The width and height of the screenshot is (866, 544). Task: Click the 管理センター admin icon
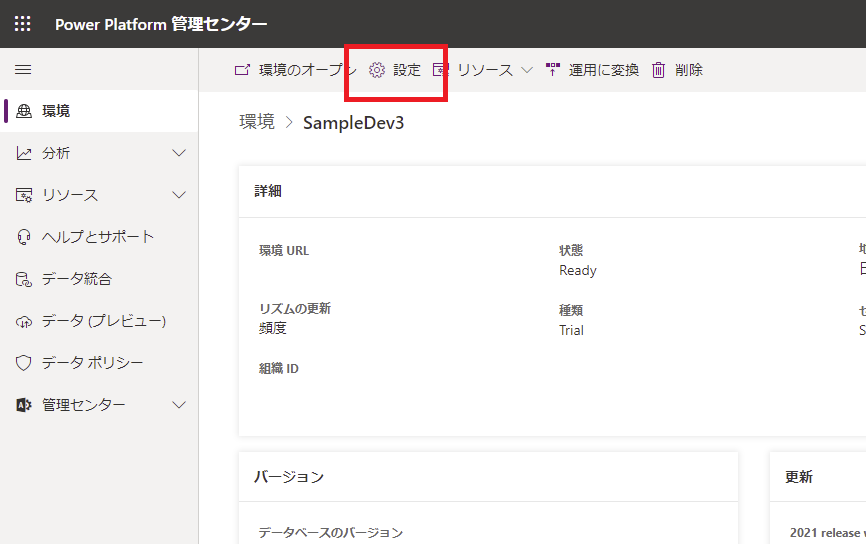(x=24, y=405)
